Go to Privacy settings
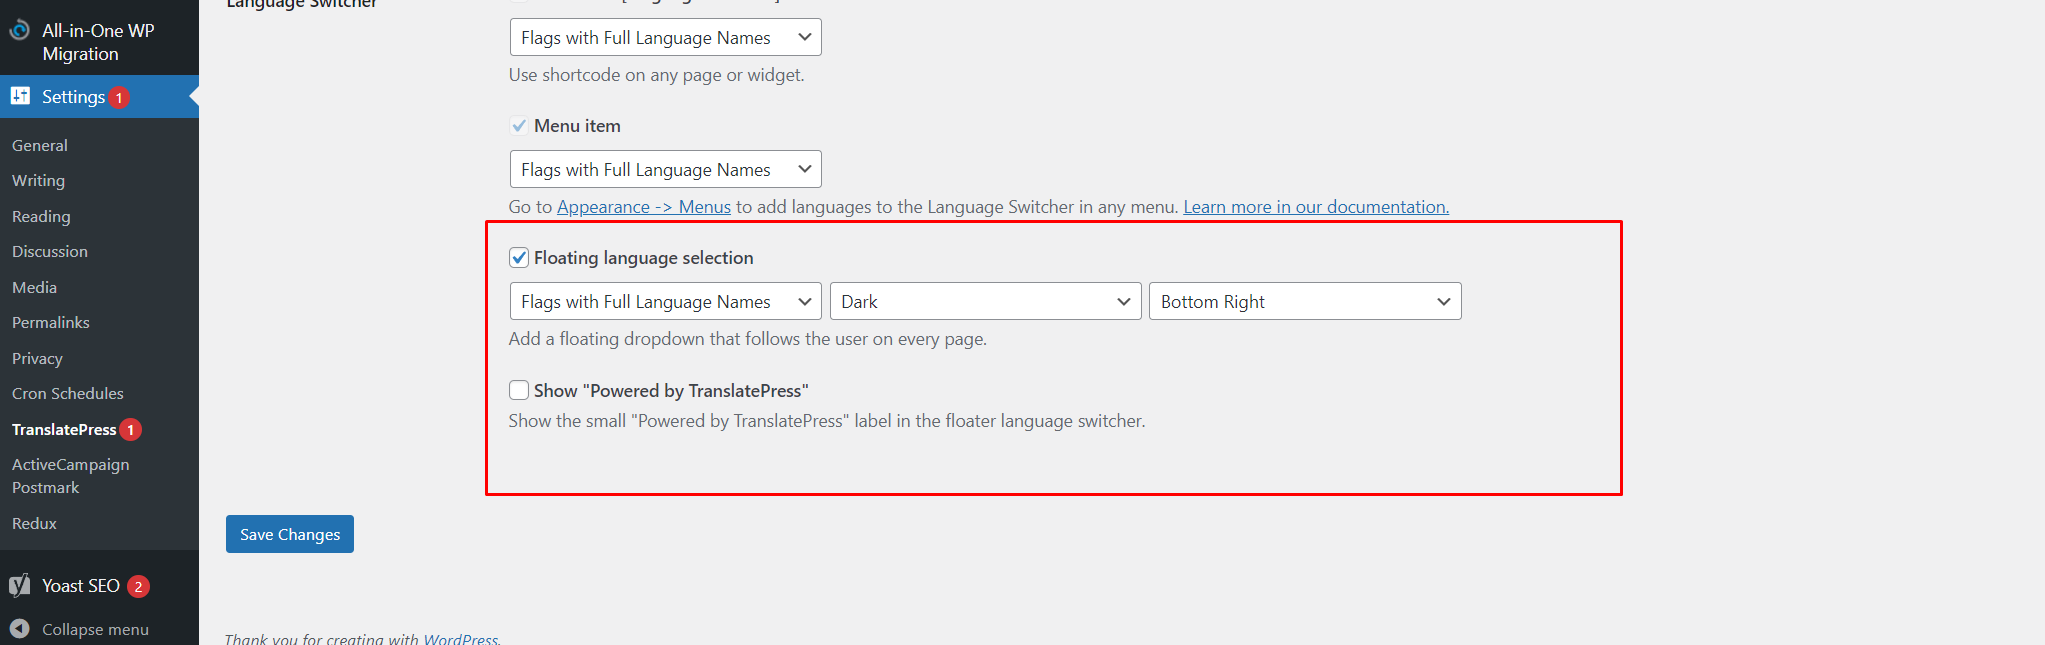This screenshot has height=645, width=2045. coord(37,358)
